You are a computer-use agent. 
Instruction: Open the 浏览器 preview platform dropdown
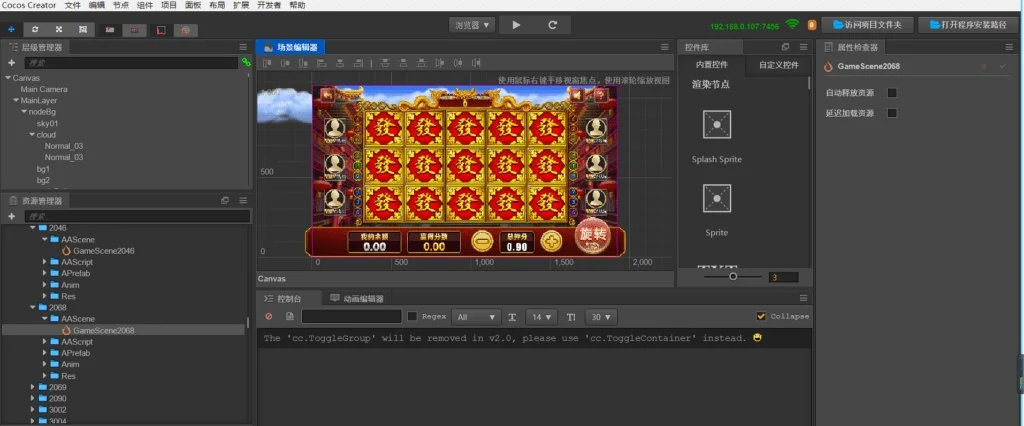coord(472,25)
